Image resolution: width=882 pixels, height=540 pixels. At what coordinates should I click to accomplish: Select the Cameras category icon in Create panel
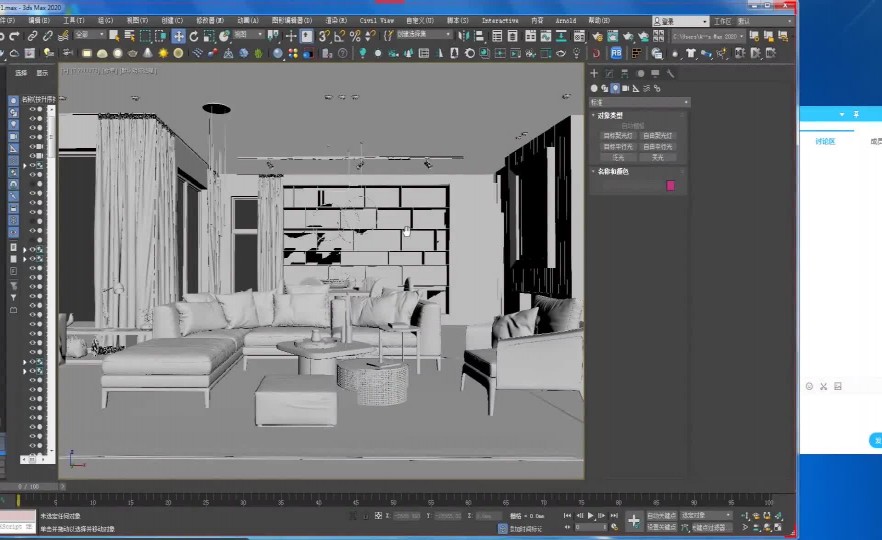[626, 88]
